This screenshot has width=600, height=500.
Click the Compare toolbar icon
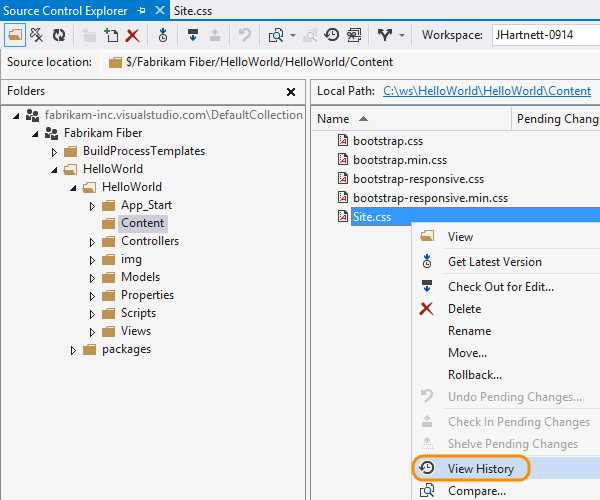[276, 36]
